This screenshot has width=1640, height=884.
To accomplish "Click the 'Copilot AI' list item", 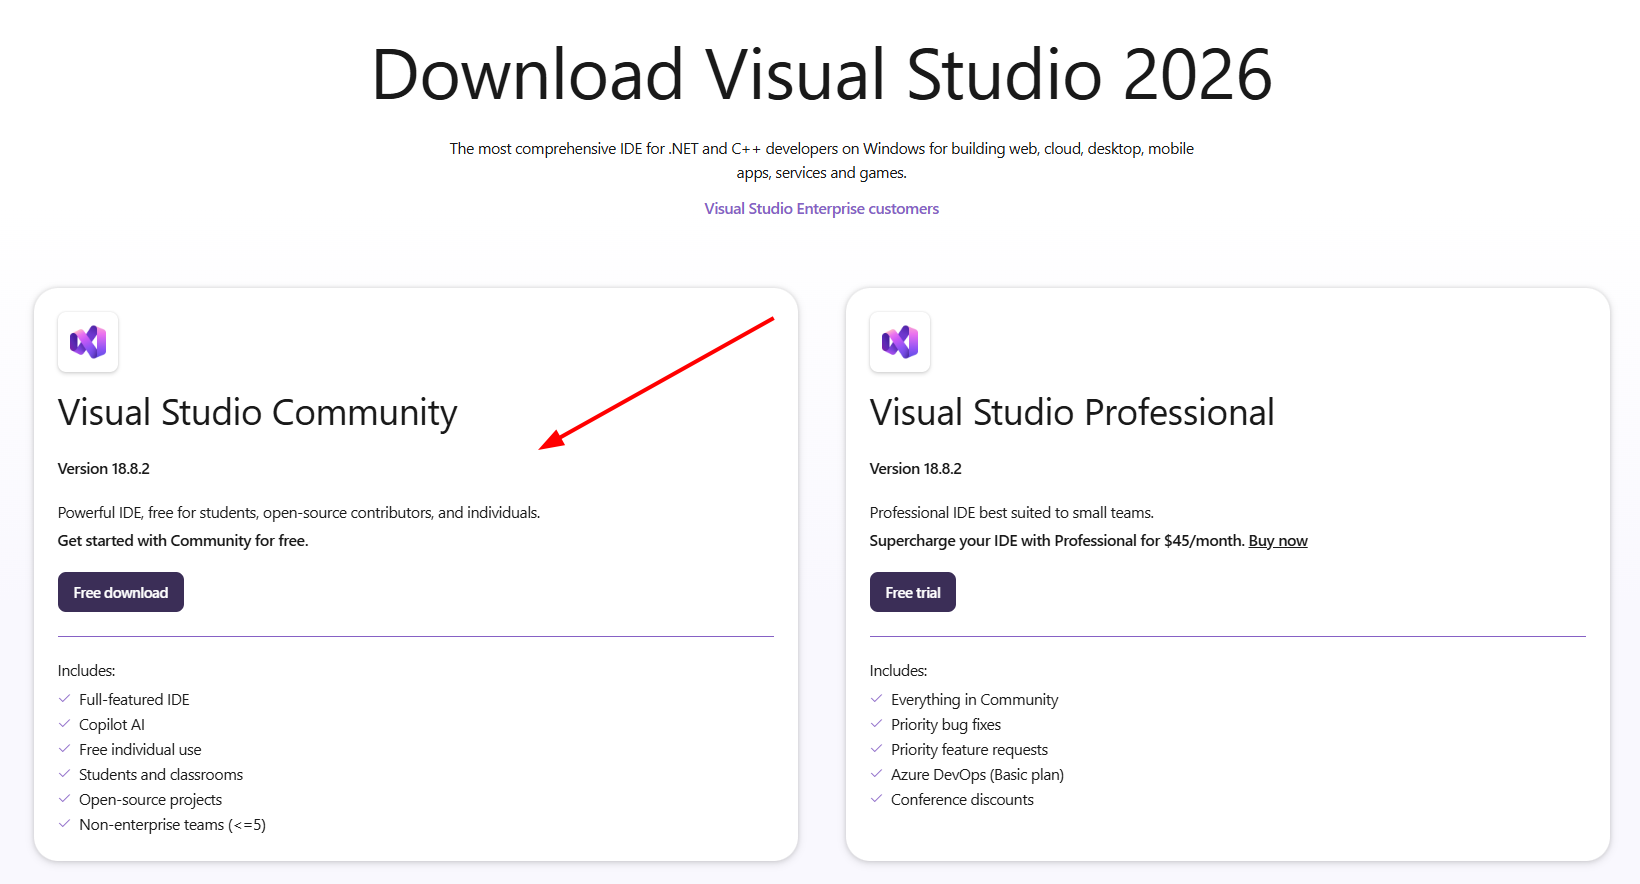I will click(x=112, y=725).
